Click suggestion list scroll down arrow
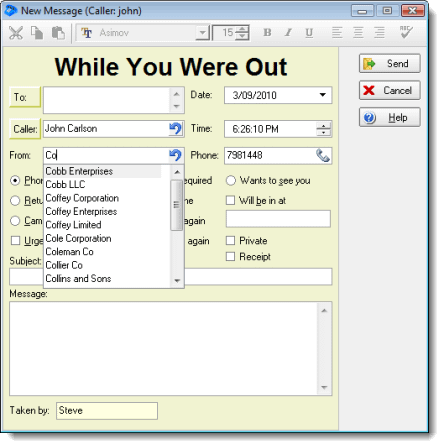This screenshot has height=448, width=444. (177, 281)
